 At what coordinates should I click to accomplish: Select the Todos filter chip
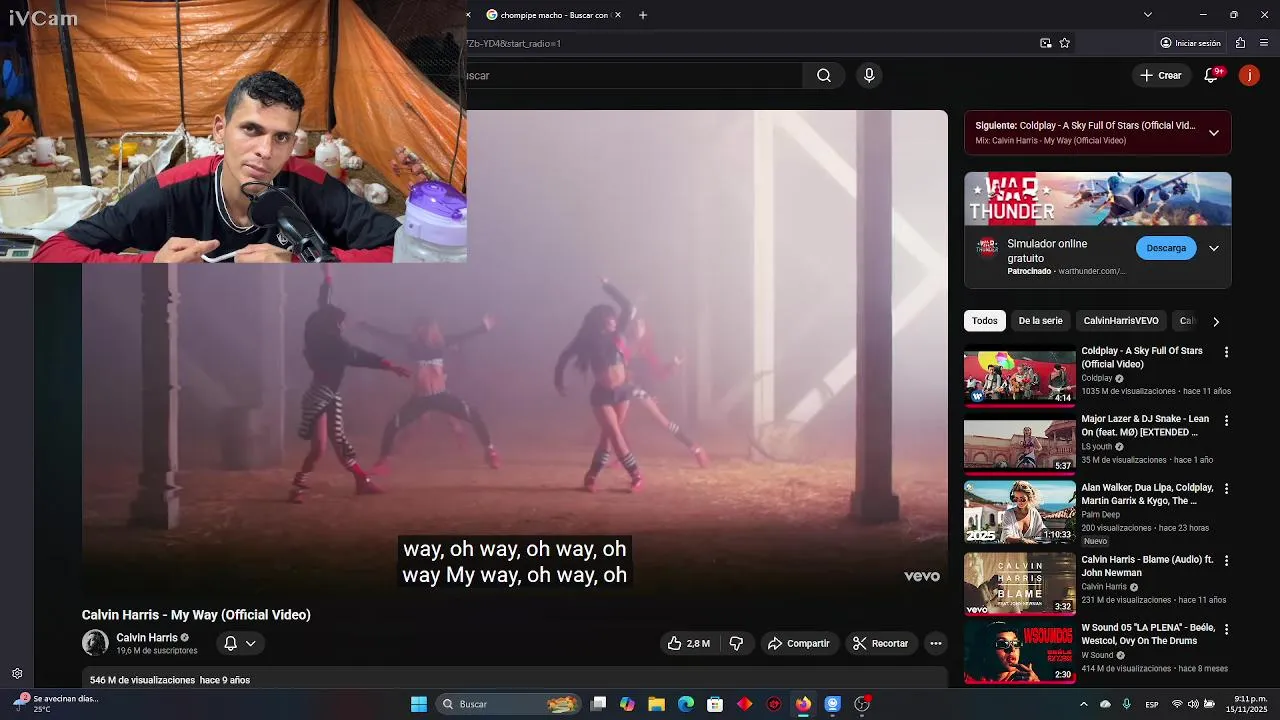(985, 321)
